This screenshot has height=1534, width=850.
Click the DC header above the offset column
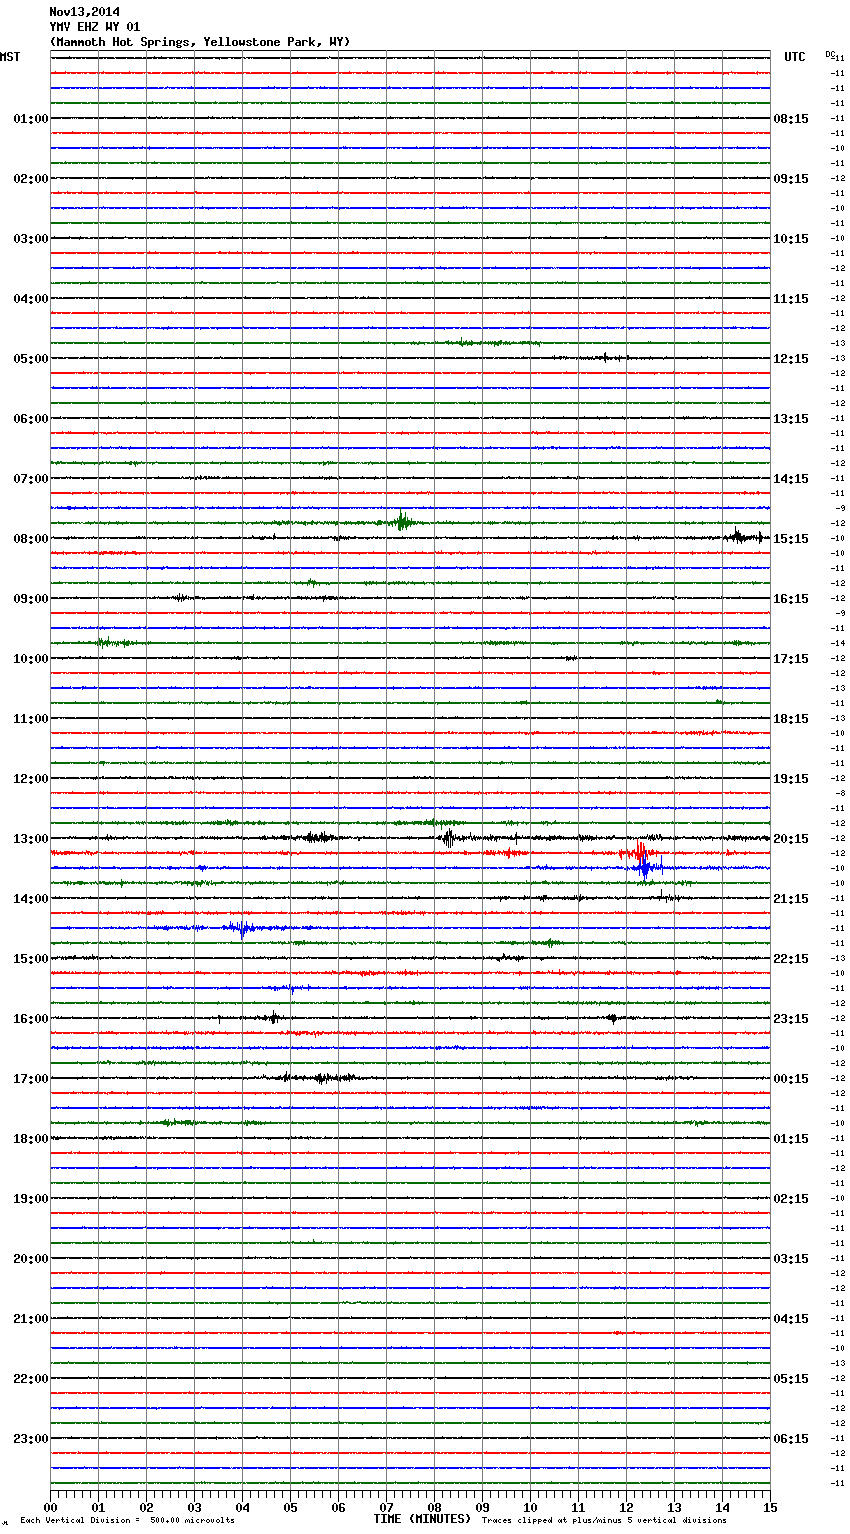click(829, 54)
